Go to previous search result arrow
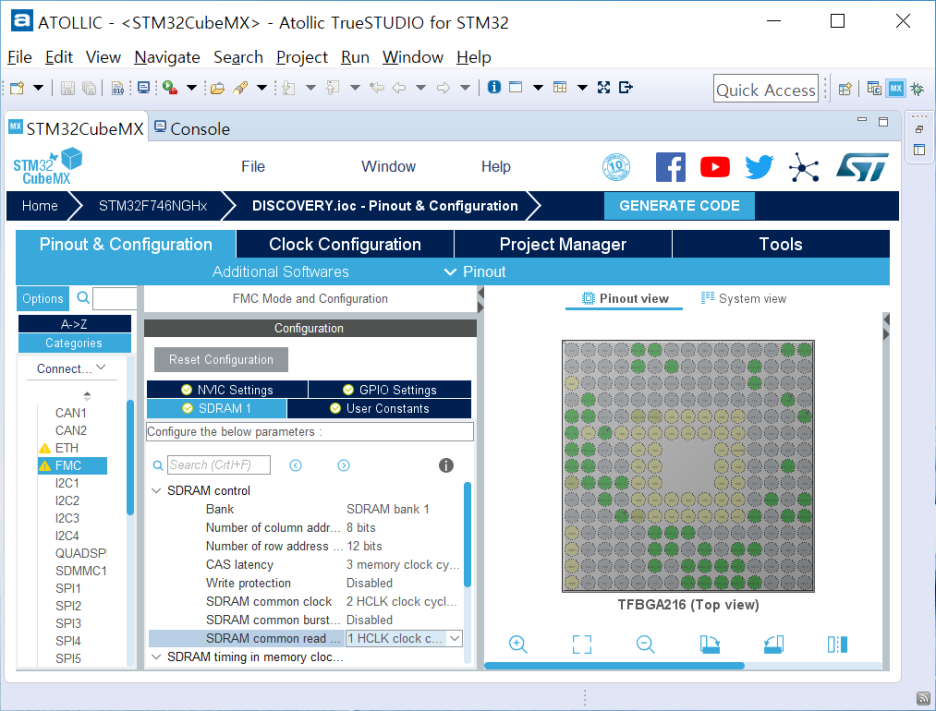This screenshot has width=936, height=711. 295,465
